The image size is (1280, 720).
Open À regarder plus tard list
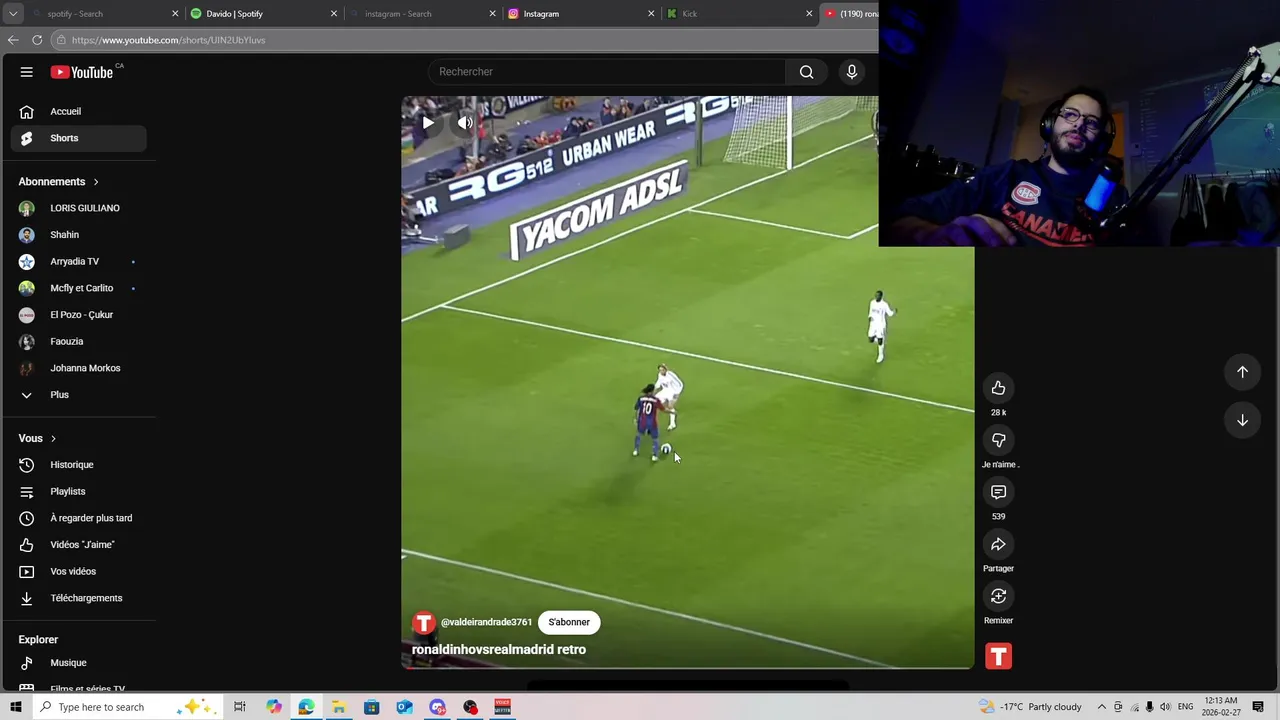(79, 518)
